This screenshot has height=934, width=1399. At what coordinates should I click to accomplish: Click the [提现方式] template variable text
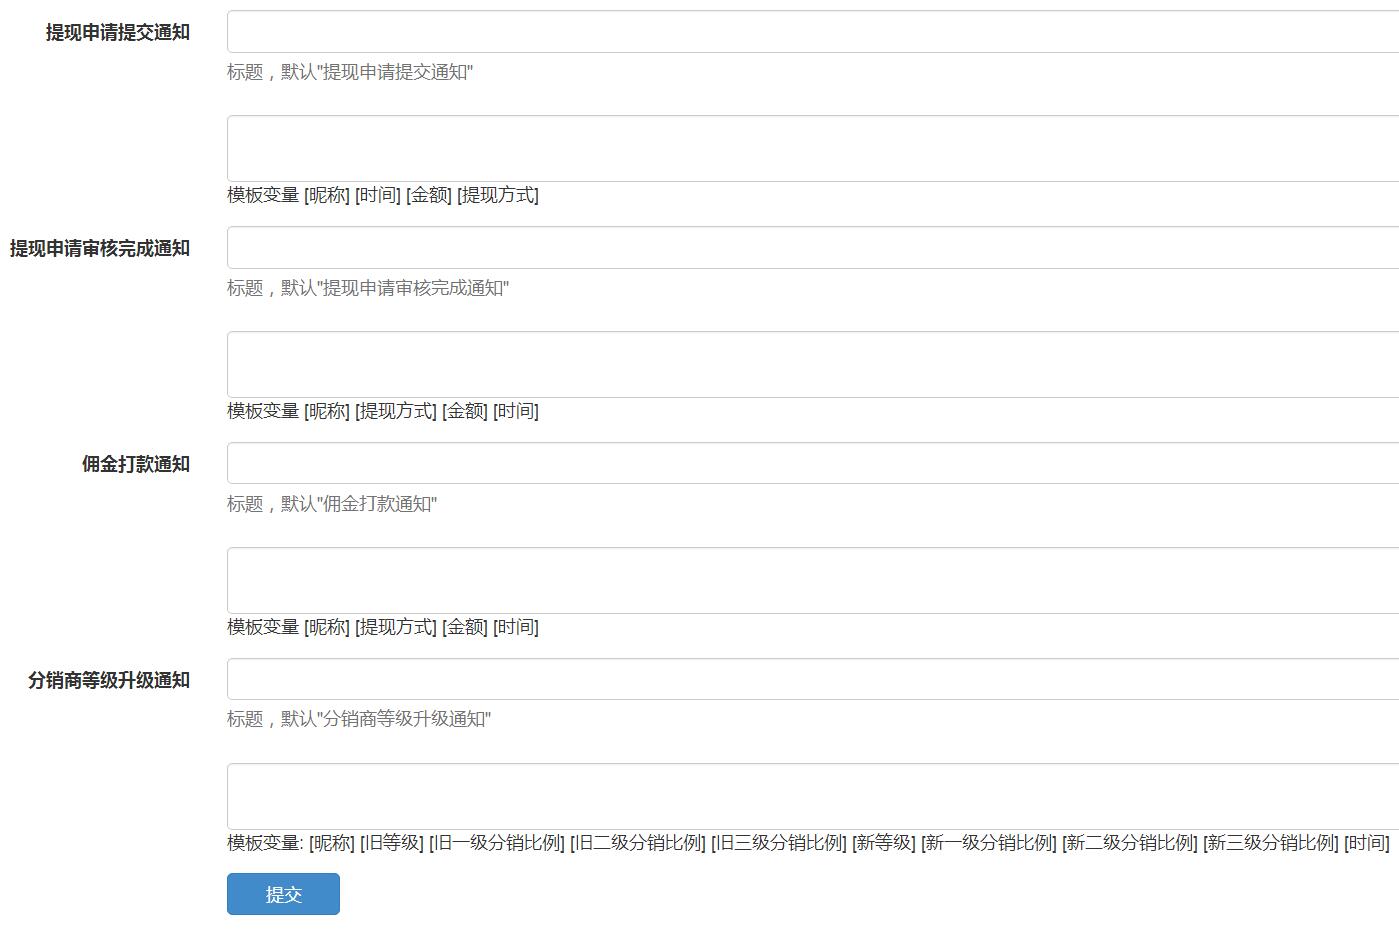click(x=498, y=196)
